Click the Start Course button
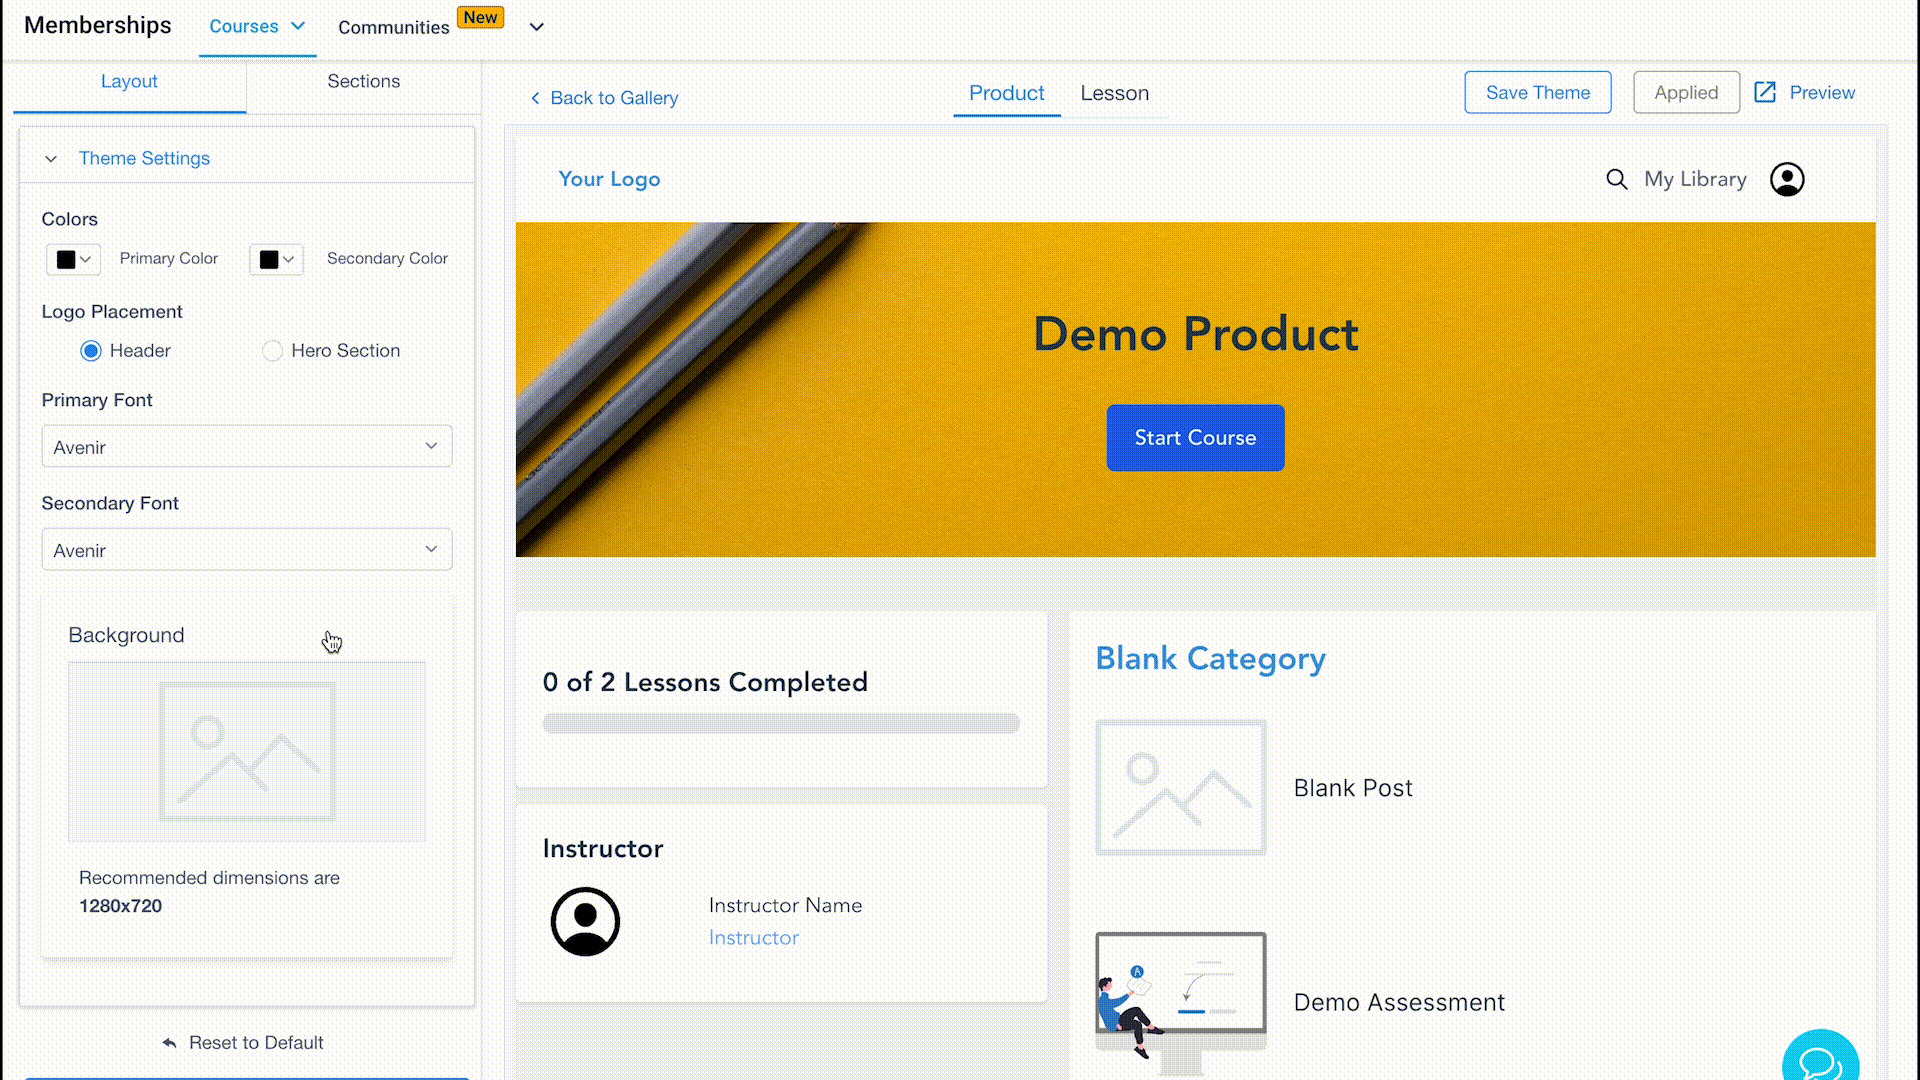Screen dimensions: 1920x1080 pyautogui.click(x=1195, y=438)
